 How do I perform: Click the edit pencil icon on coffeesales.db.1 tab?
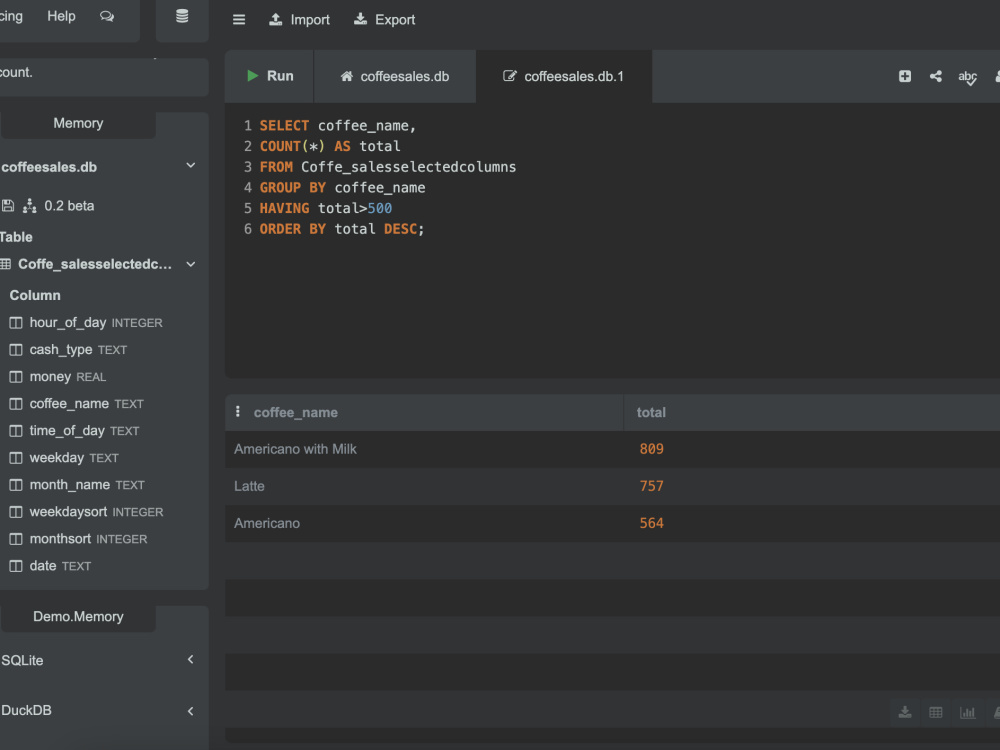510,77
